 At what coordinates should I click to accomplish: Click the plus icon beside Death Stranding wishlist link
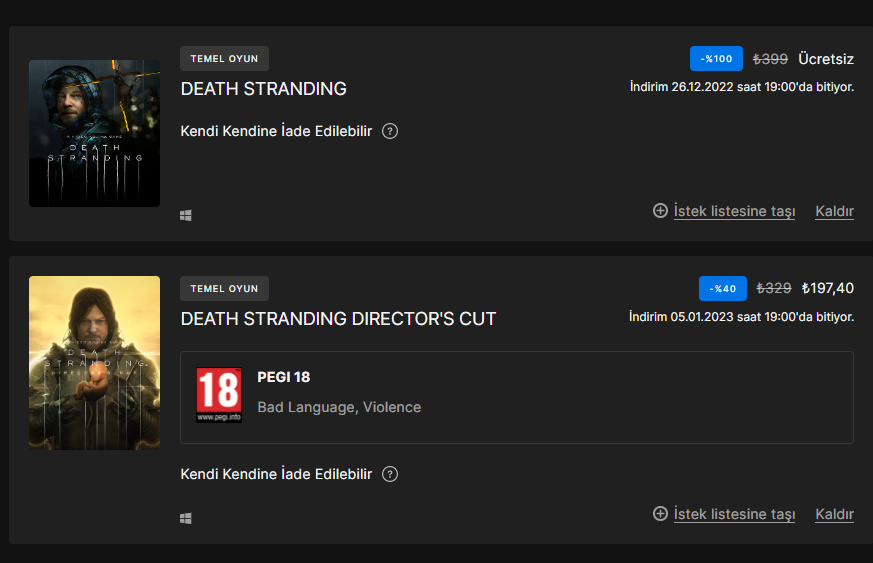point(660,211)
